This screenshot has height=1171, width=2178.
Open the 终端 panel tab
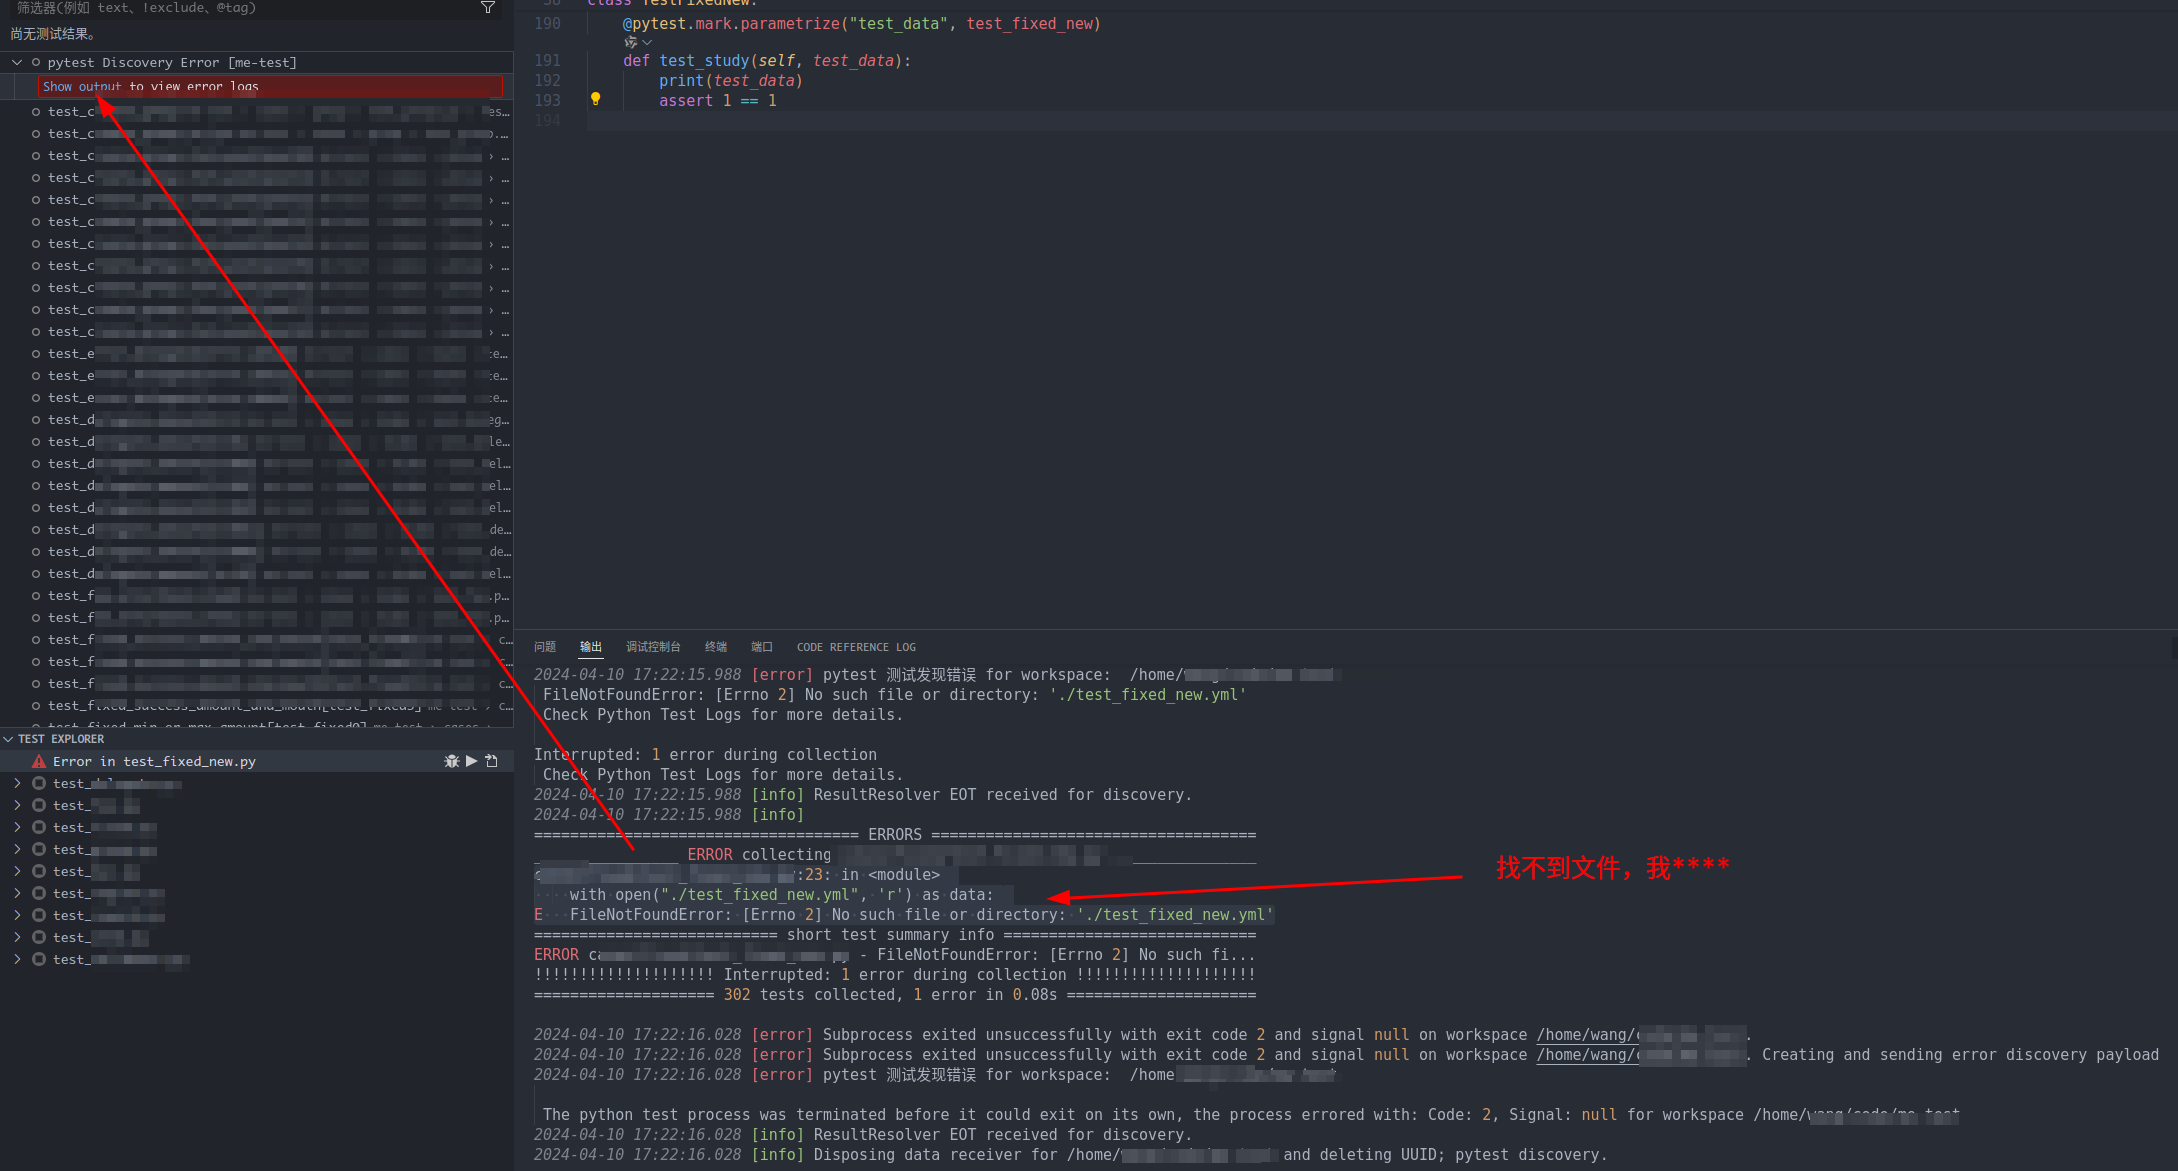pyautogui.click(x=716, y=647)
